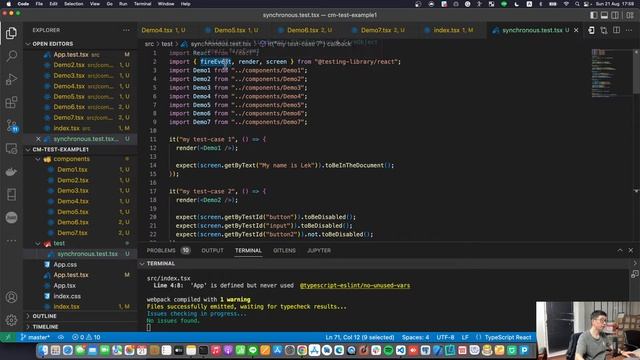Screen dimensions: 640x360
Task: Click LF end of line setting
Action: (x=465, y=337)
